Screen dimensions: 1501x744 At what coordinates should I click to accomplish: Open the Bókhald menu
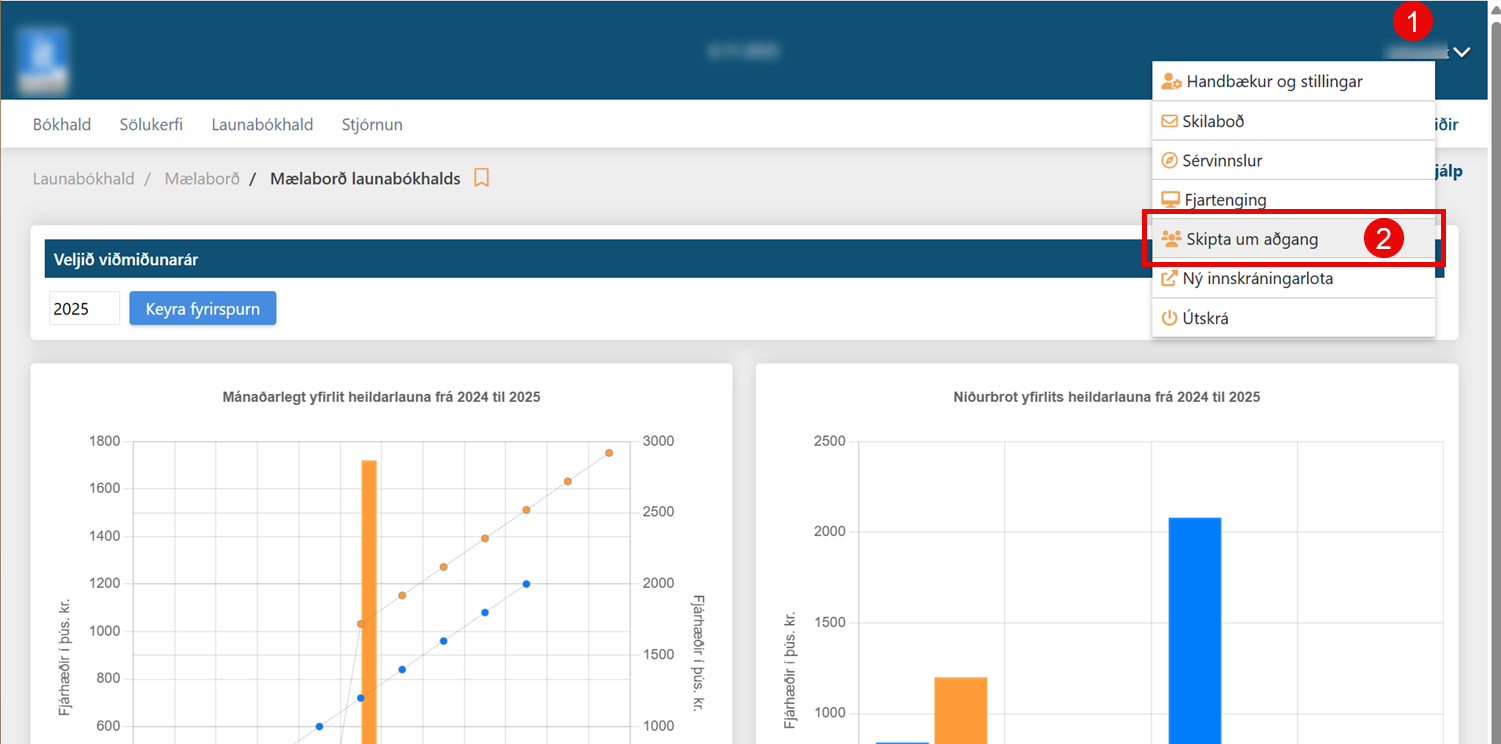[x=62, y=125]
